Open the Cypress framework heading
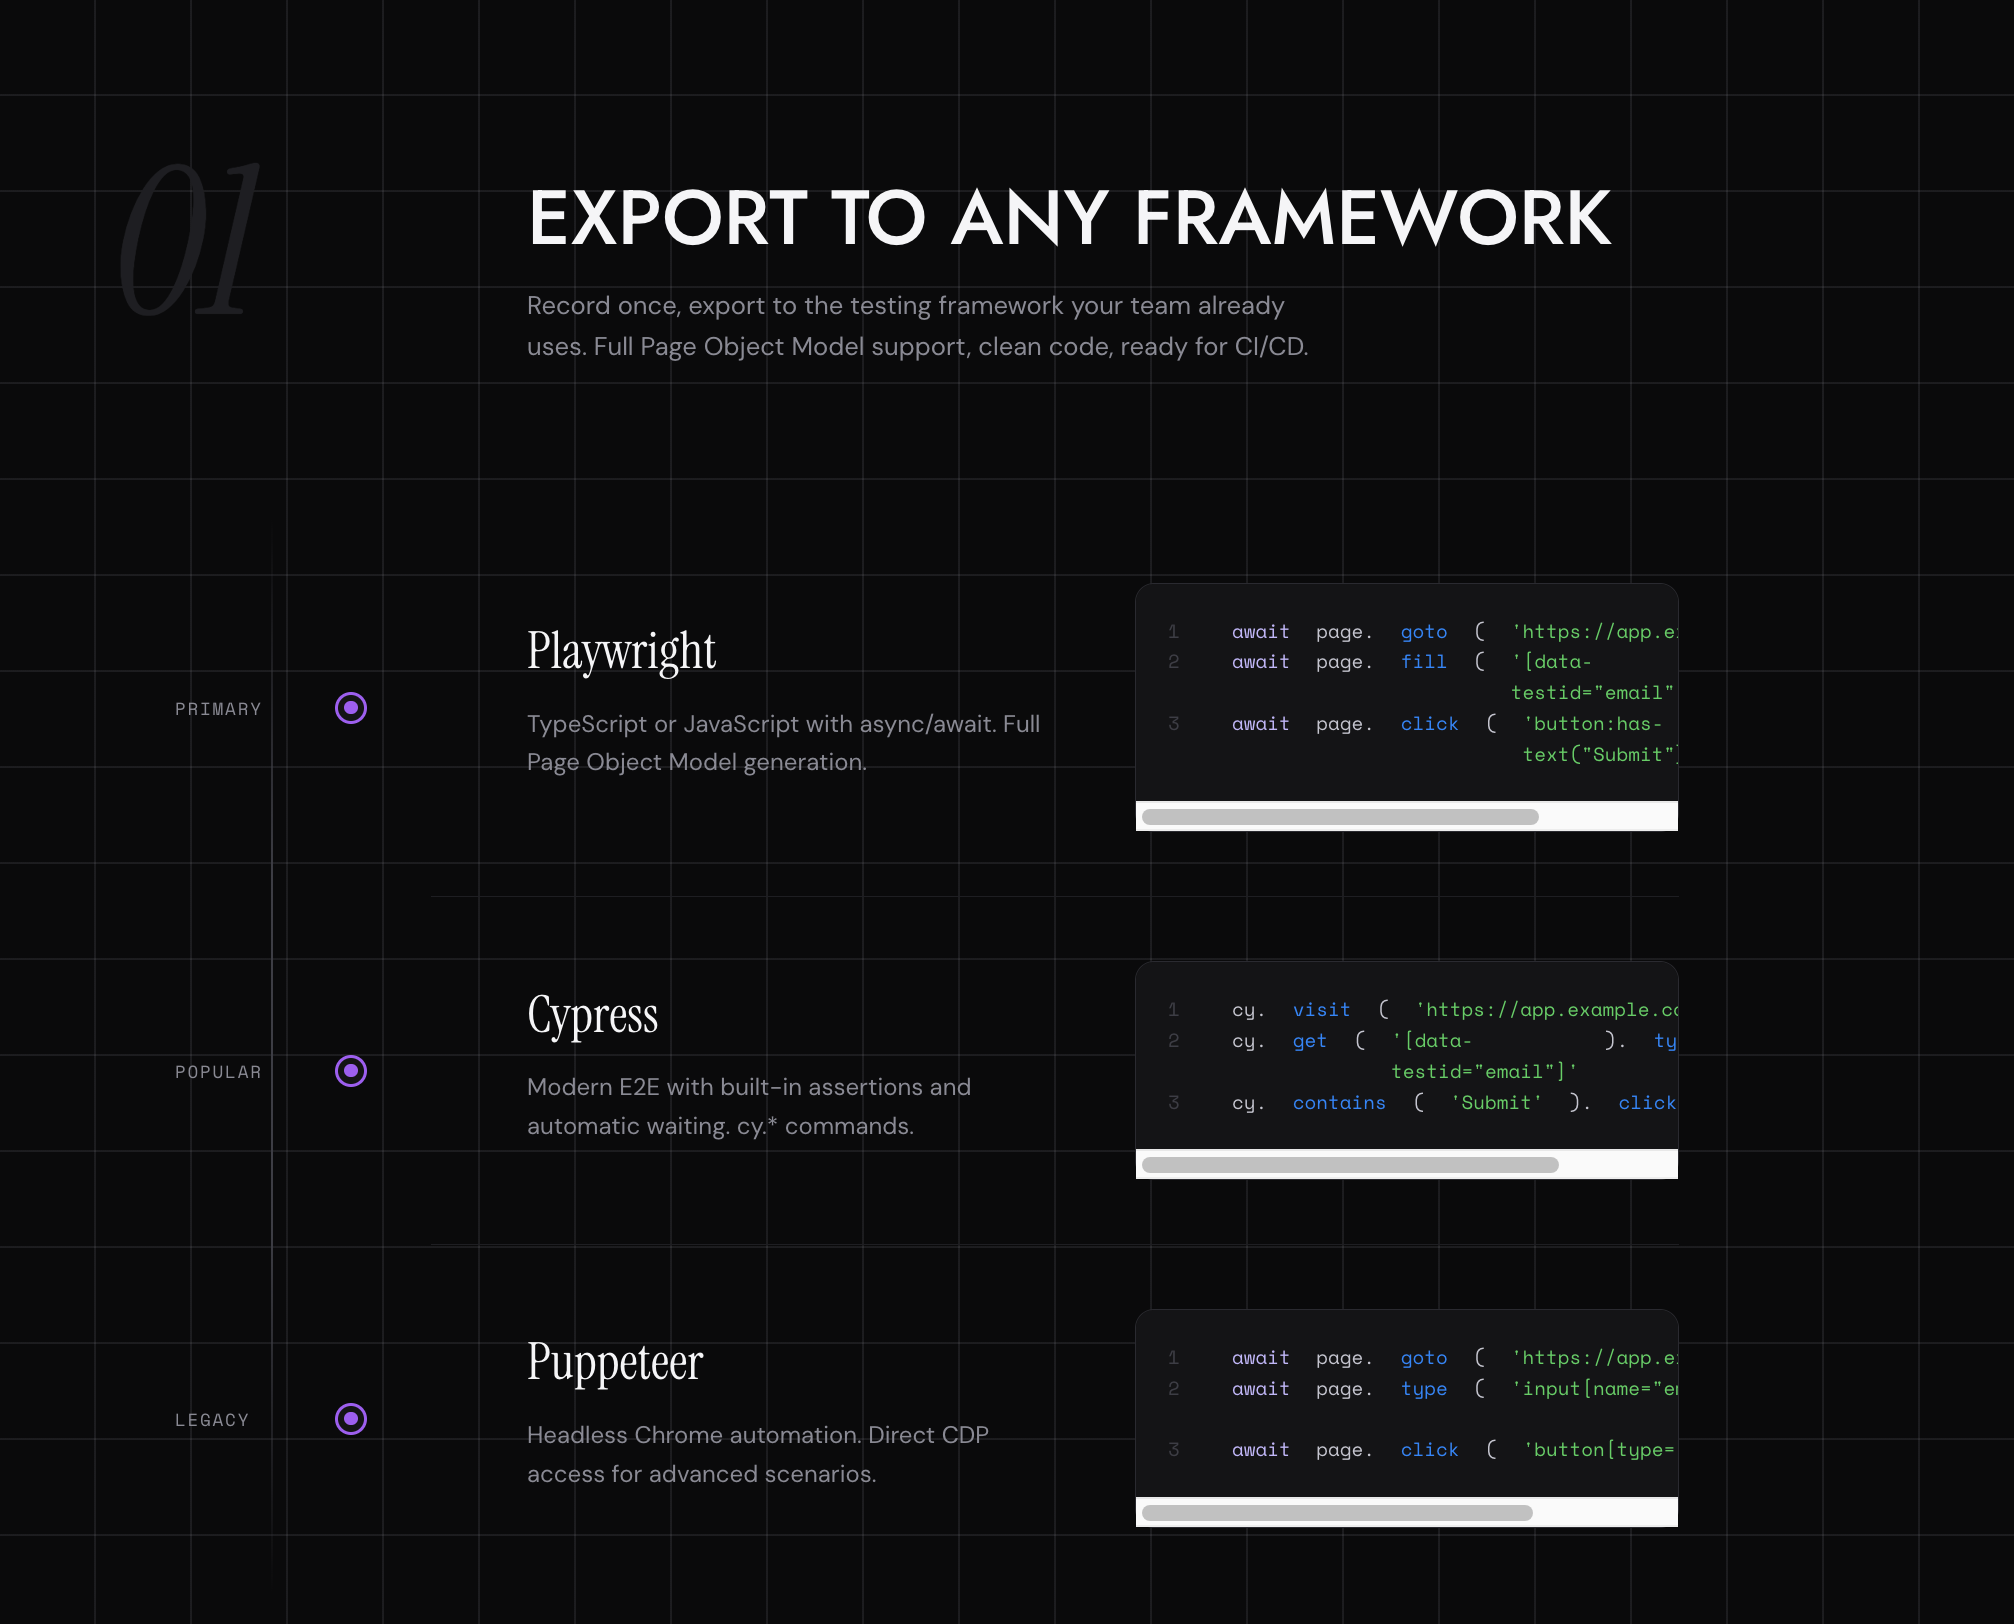Image resolution: width=2014 pixels, height=1624 pixels. click(592, 1015)
